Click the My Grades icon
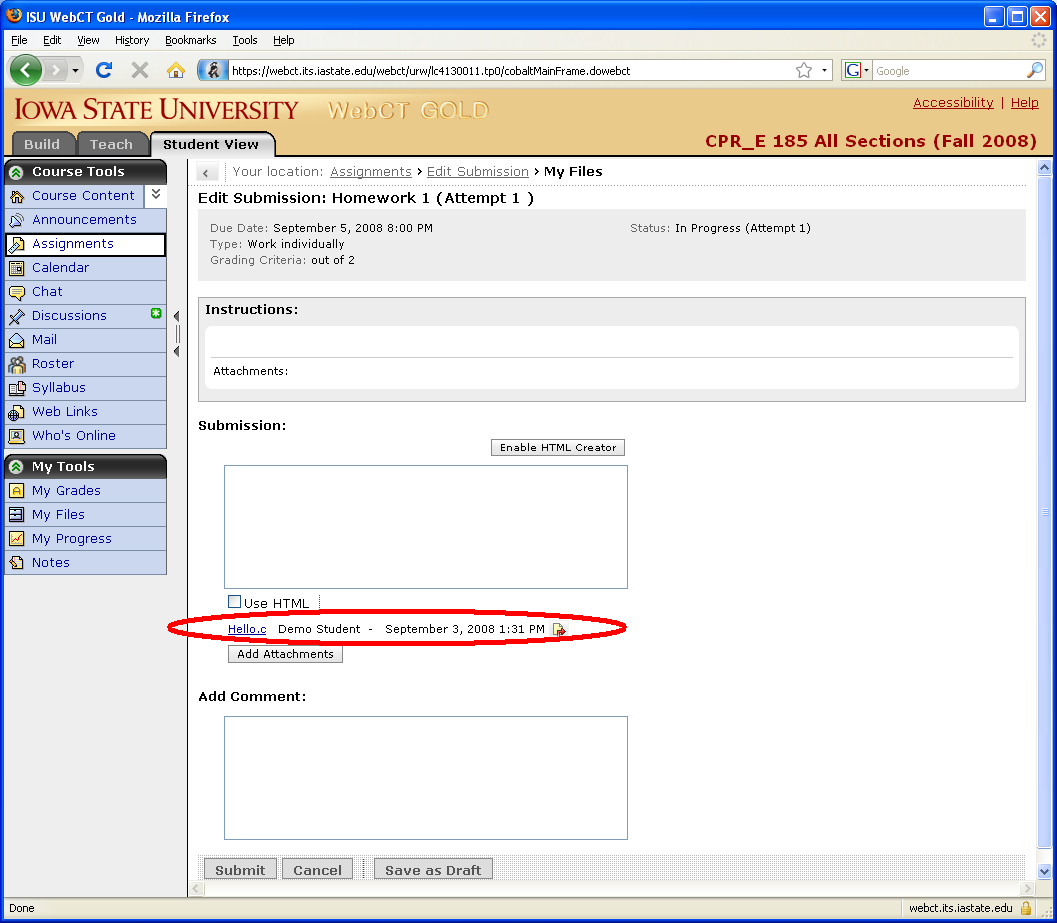 (x=16, y=491)
